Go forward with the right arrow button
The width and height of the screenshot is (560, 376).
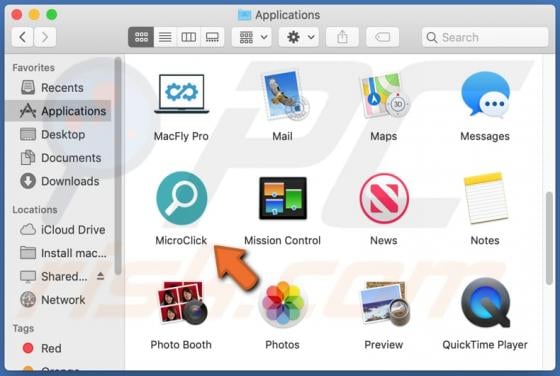click(x=45, y=37)
